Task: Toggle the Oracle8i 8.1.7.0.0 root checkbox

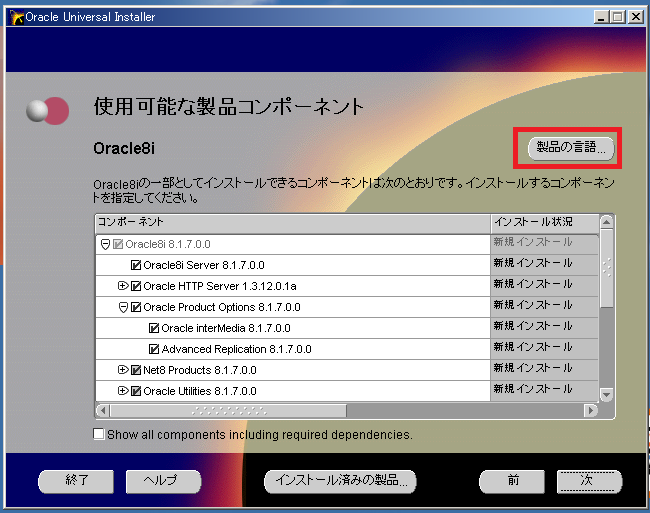Action: [118, 244]
